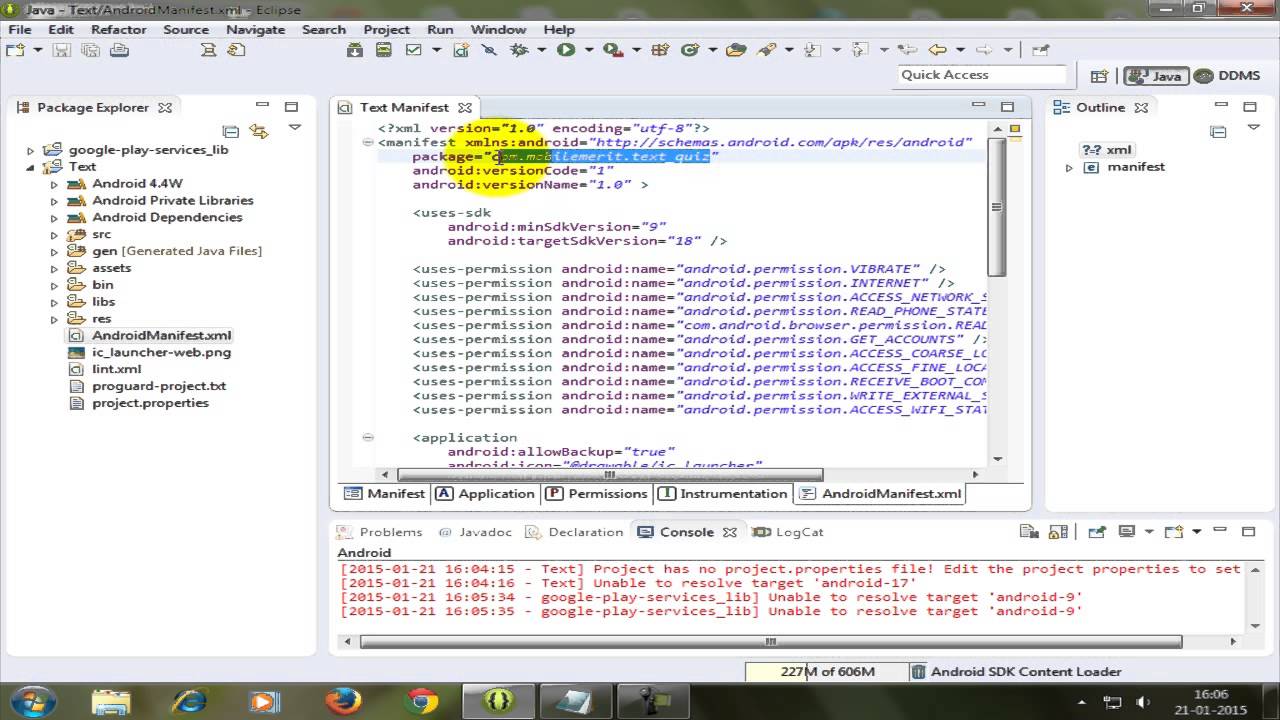The height and width of the screenshot is (720, 1280).
Task: Switch to the Application editor tab
Action: (485, 493)
